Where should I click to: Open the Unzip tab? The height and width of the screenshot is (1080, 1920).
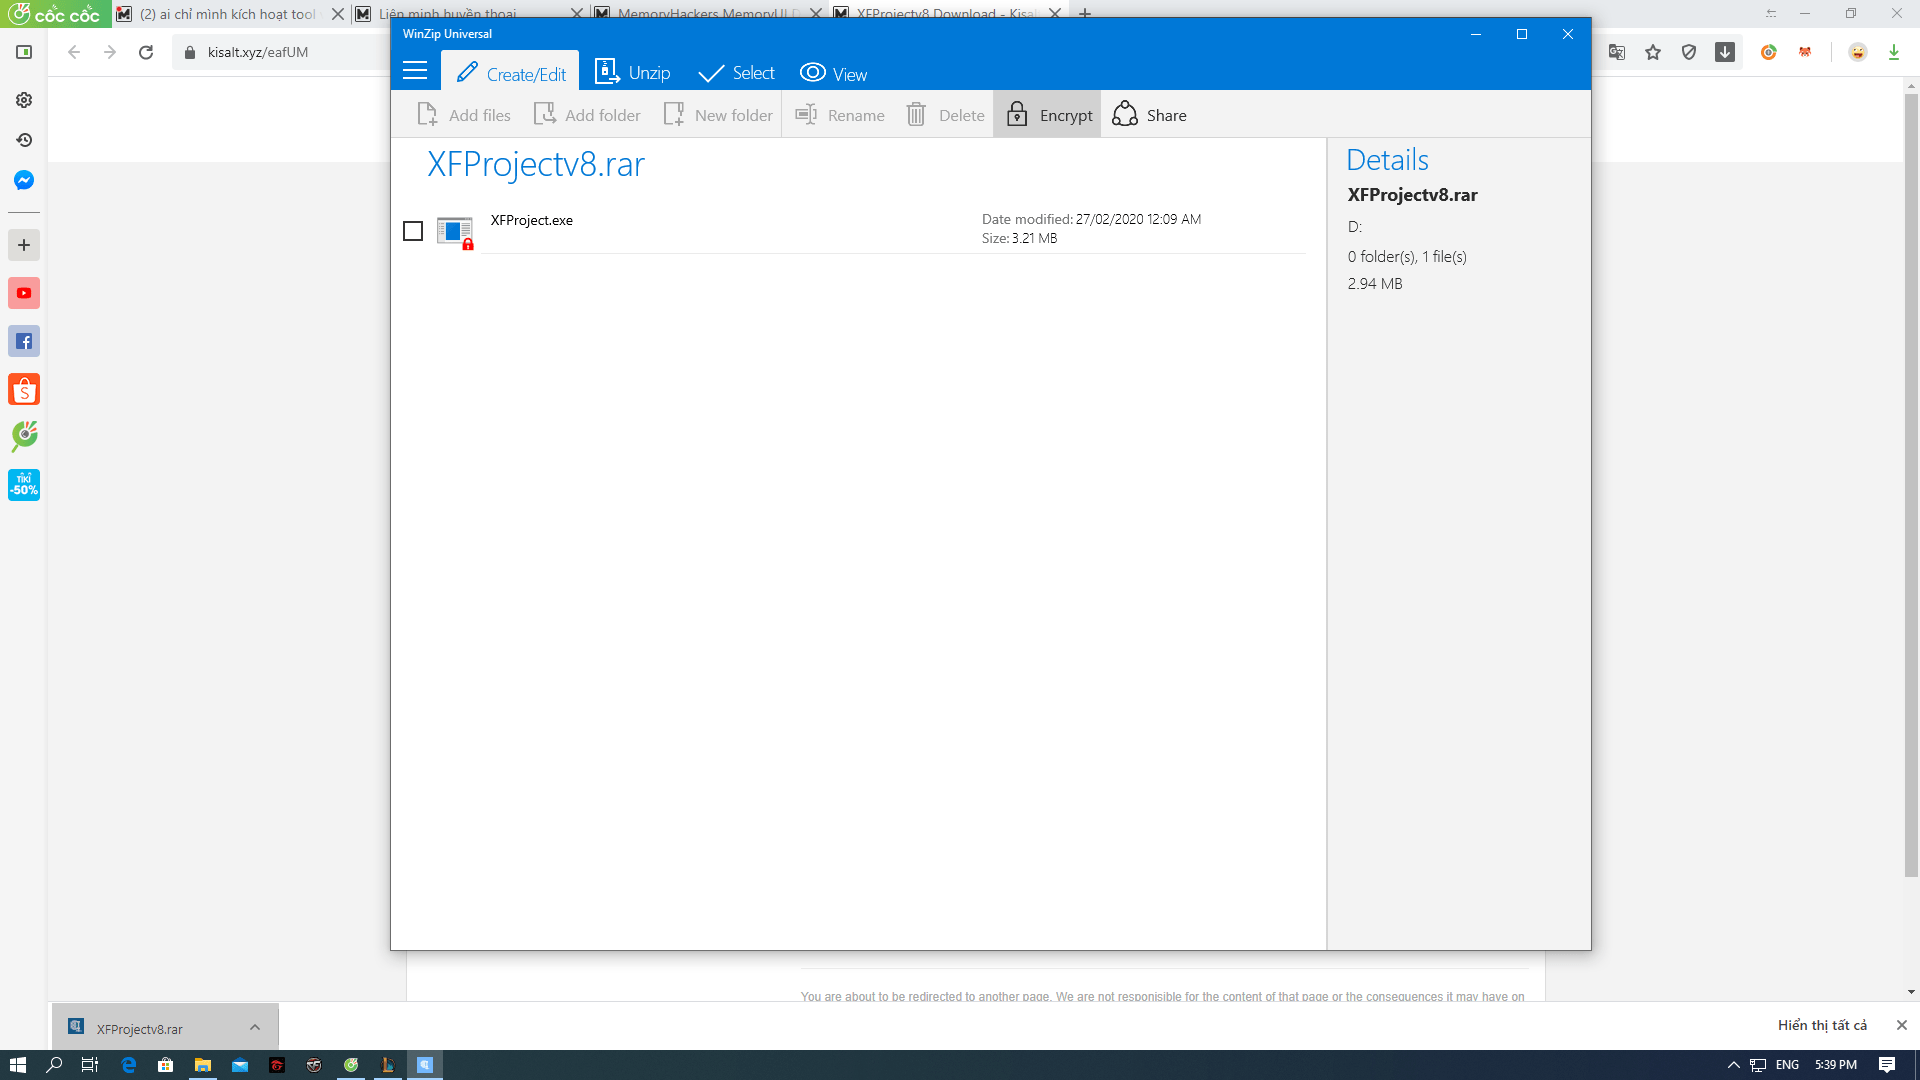632,73
